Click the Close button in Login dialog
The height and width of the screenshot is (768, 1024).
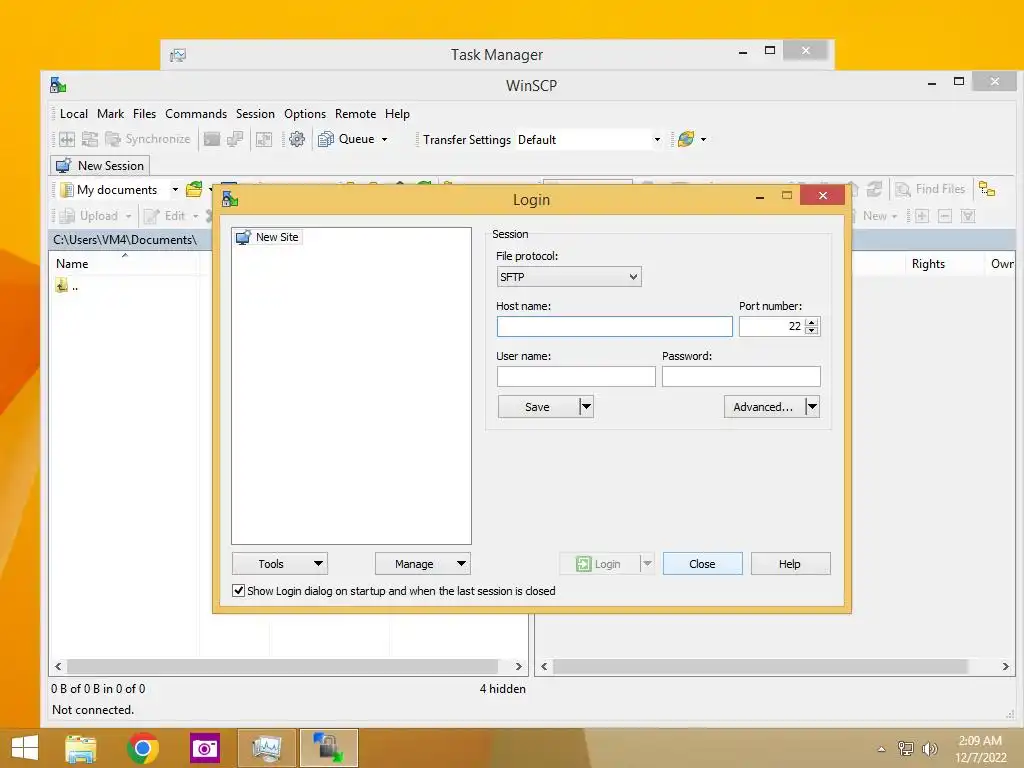click(x=703, y=564)
